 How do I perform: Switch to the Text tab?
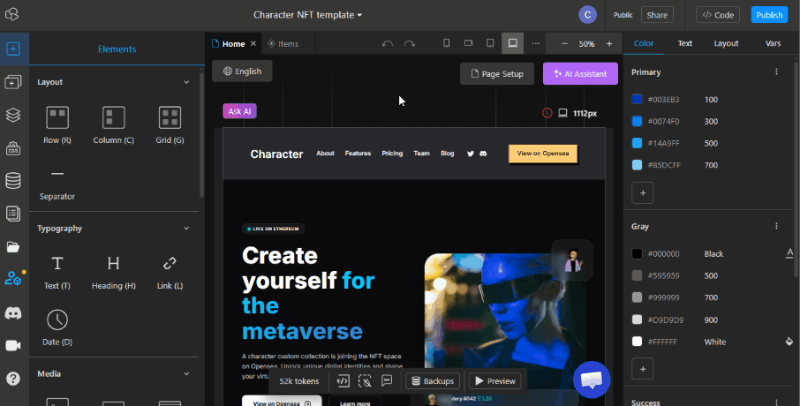685,44
